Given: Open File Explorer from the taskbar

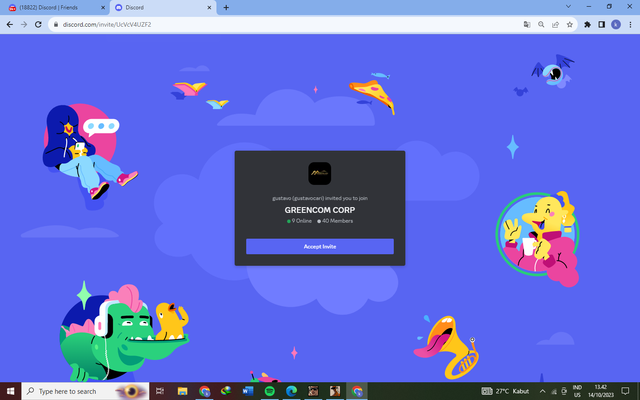Looking at the screenshot, I should tap(182, 391).
